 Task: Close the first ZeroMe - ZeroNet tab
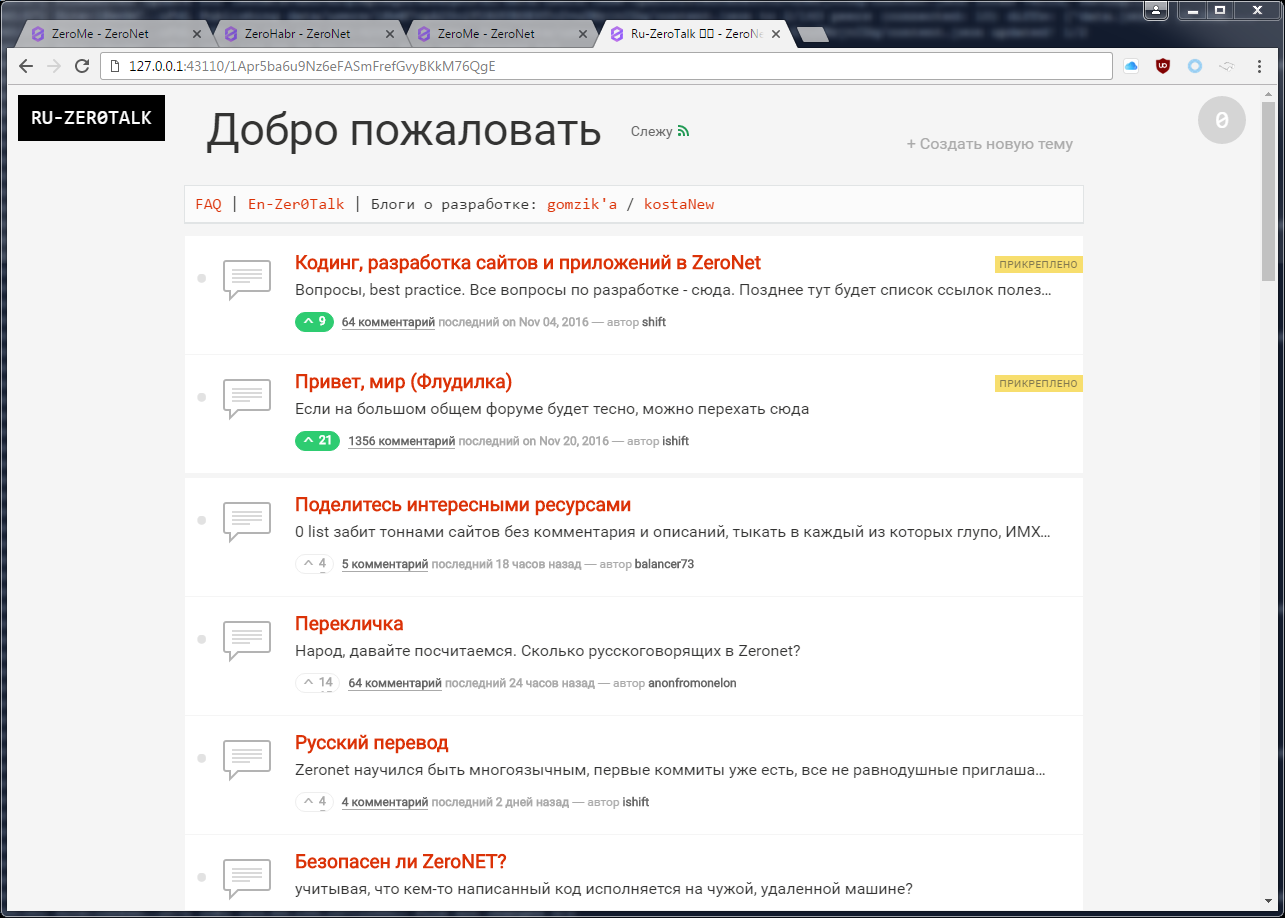(197, 34)
